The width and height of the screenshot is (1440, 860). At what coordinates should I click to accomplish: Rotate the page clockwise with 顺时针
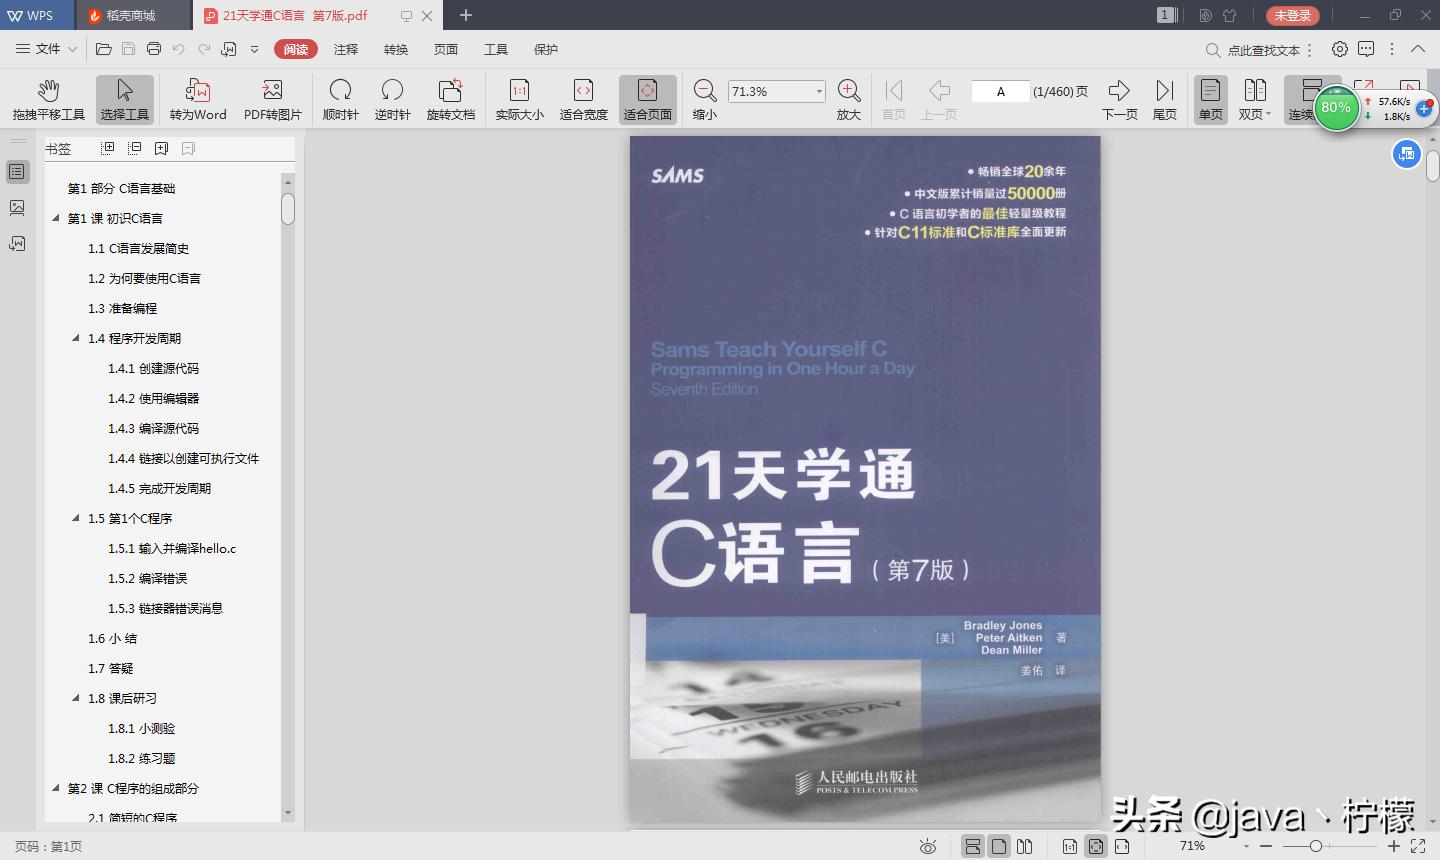tap(340, 97)
